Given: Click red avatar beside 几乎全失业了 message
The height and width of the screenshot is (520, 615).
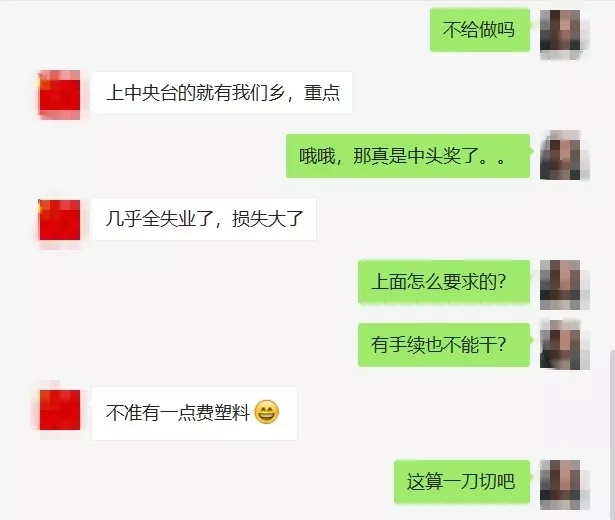Looking at the screenshot, I should pos(60,220).
